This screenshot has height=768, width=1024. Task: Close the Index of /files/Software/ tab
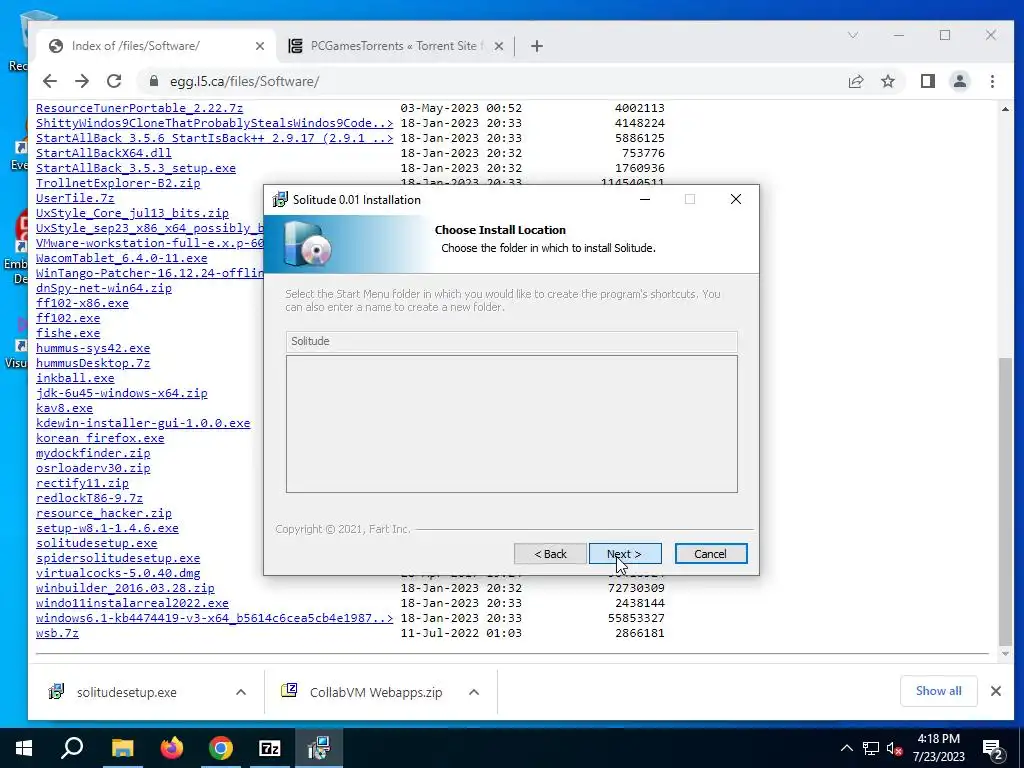[259, 46]
